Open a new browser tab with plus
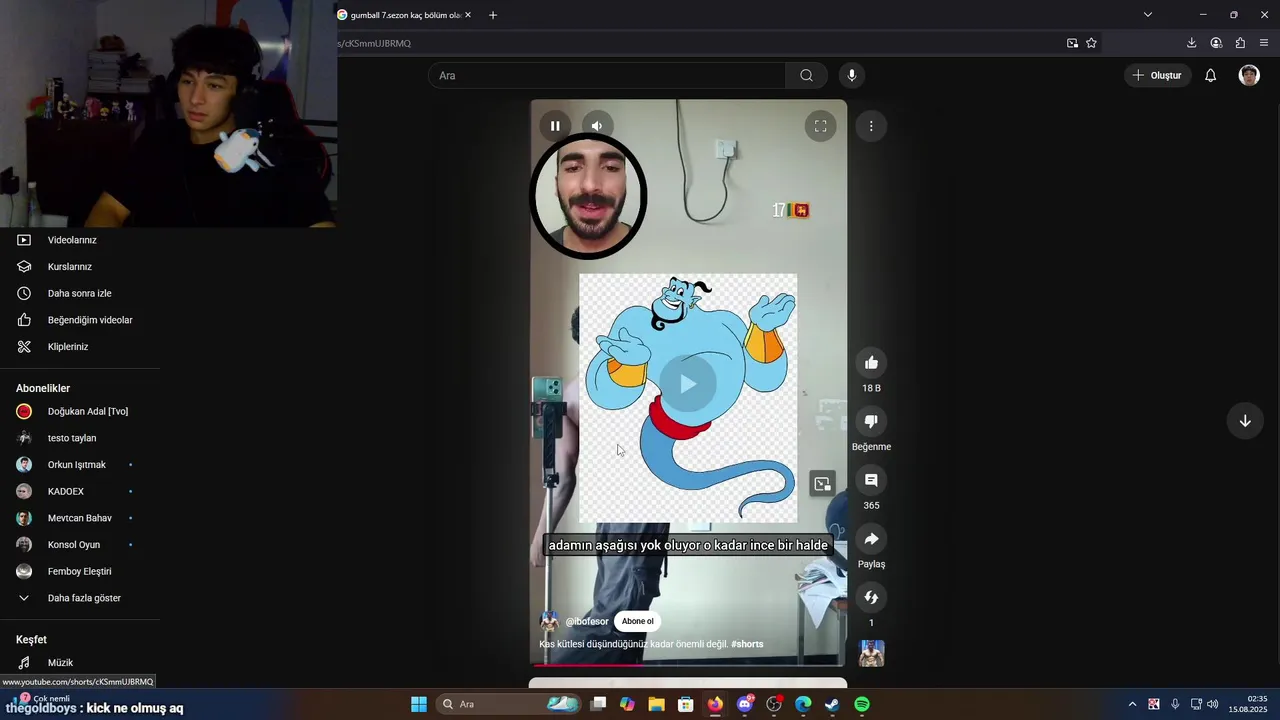1280x720 pixels. [492, 15]
